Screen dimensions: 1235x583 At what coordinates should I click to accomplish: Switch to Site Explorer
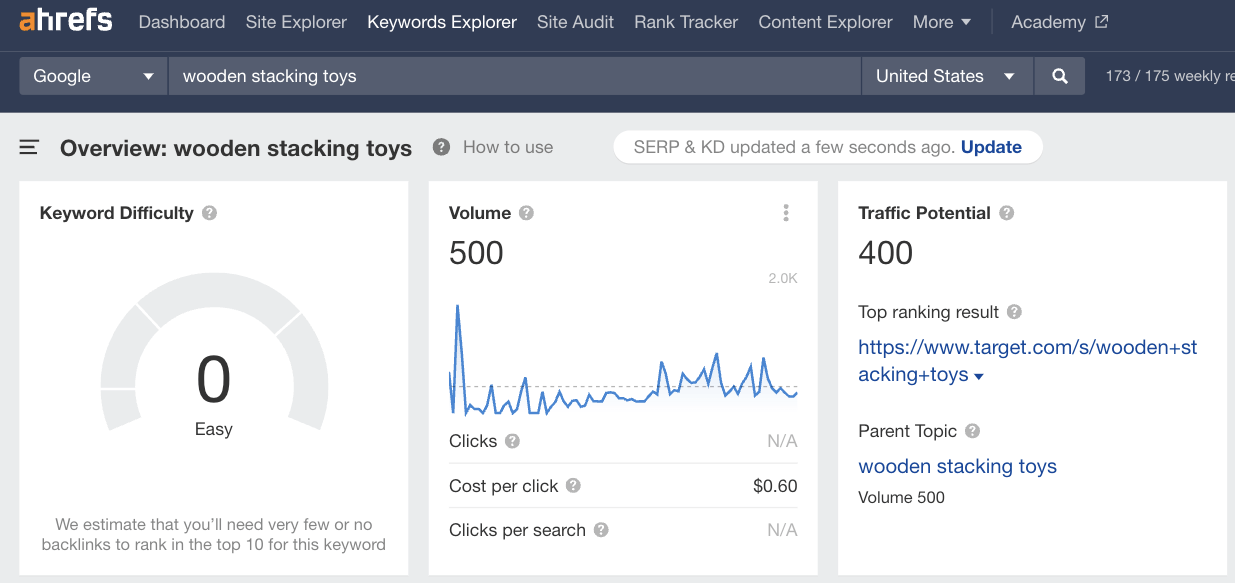pyautogui.click(x=296, y=21)
